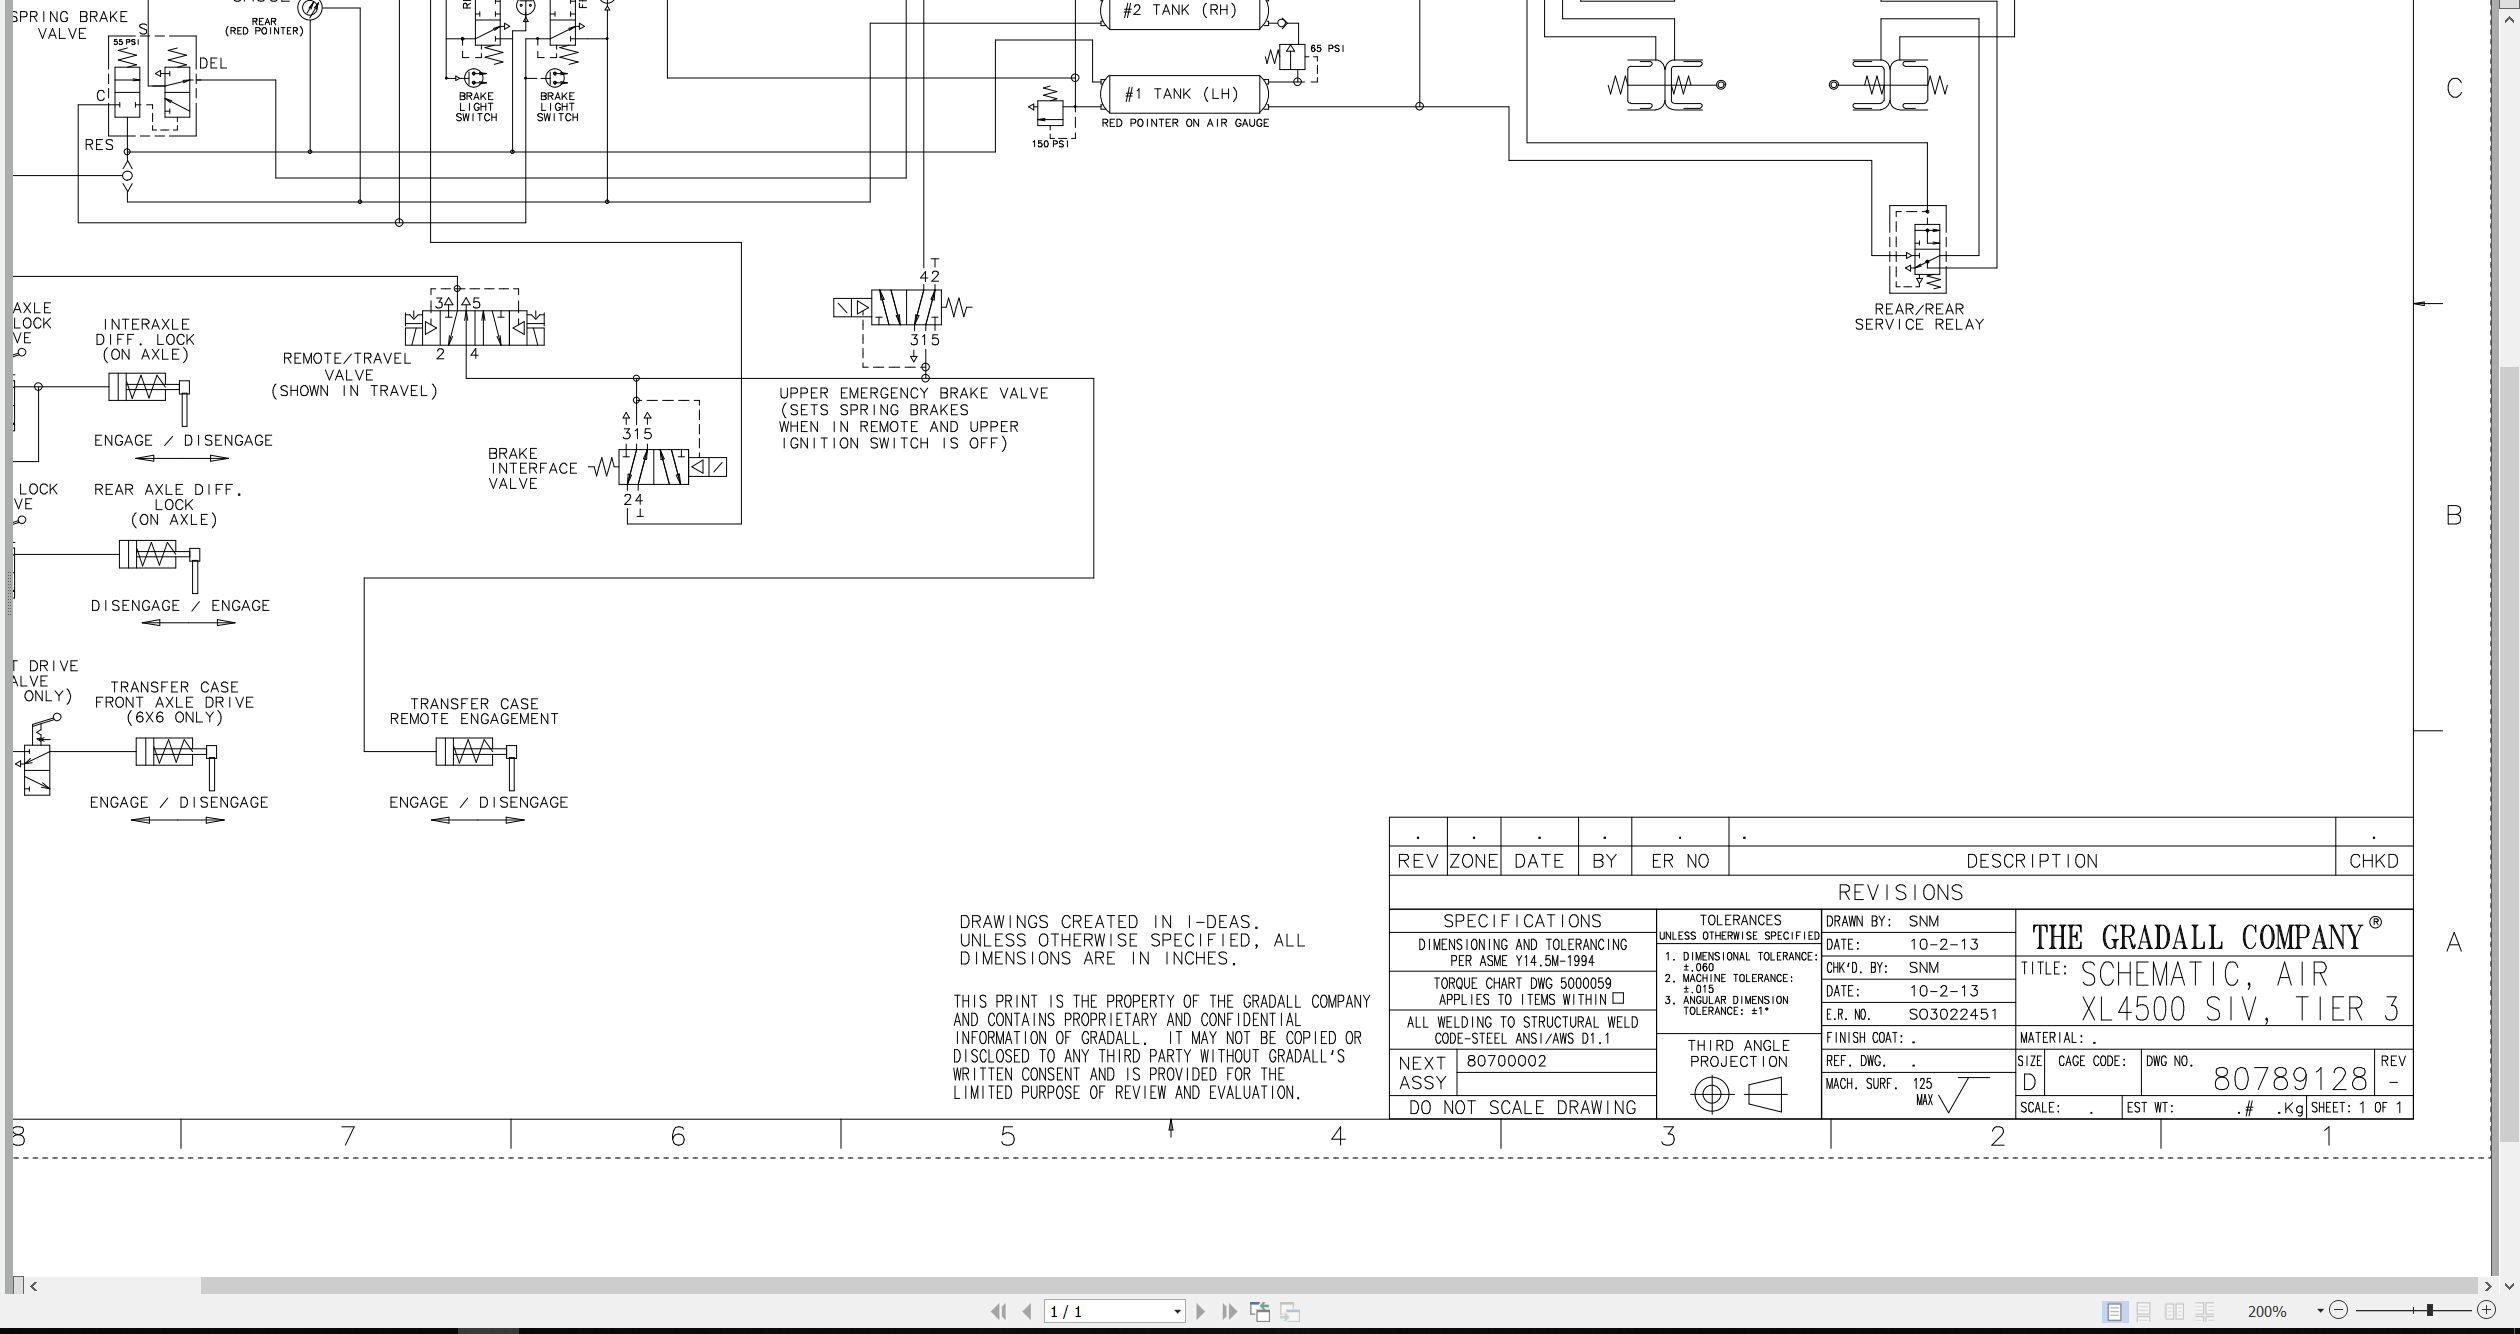The height and width of the screenshot is (1334, 2520).
Task: Click the NEXT ASSY 80700002 value
Action: click(x=1506, y=1061)
